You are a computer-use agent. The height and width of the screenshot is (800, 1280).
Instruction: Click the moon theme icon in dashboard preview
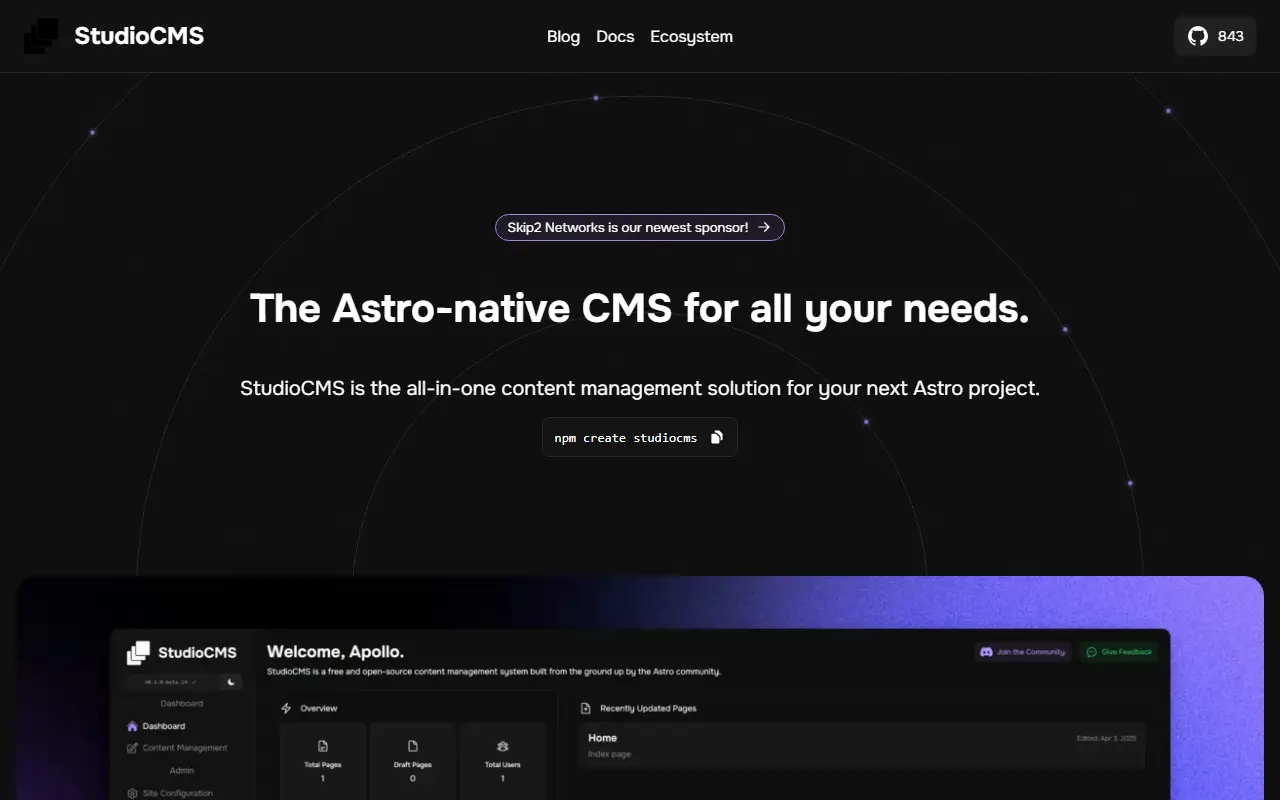[x=231, y=682]
